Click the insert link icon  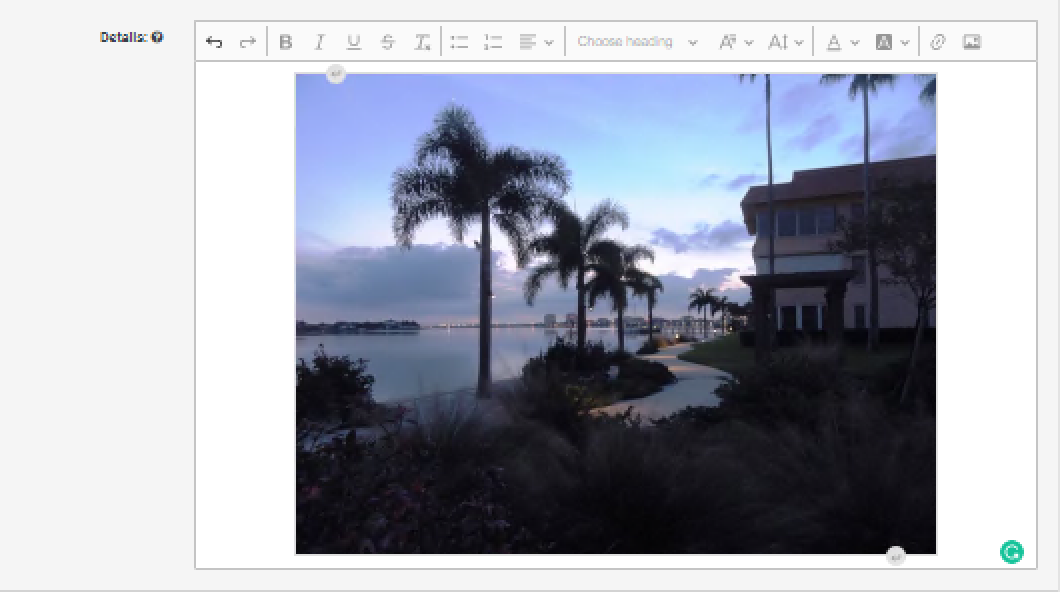click(x=938, y=42)
